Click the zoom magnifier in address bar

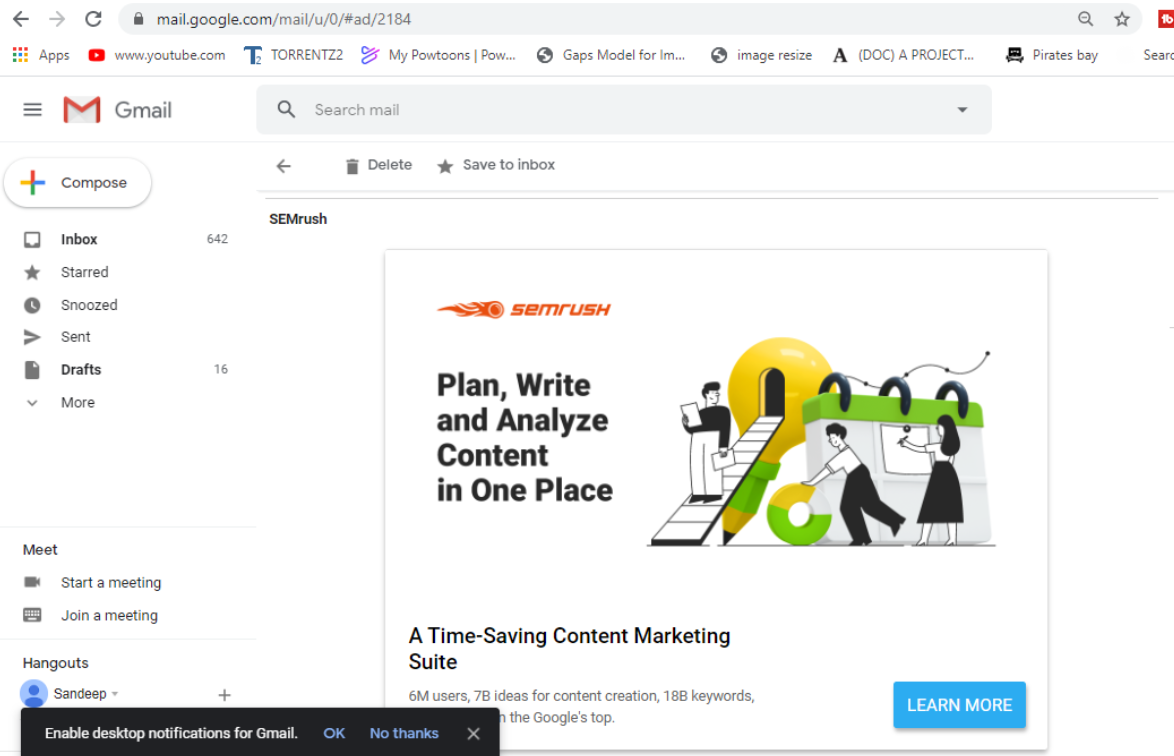(1085, 19)
